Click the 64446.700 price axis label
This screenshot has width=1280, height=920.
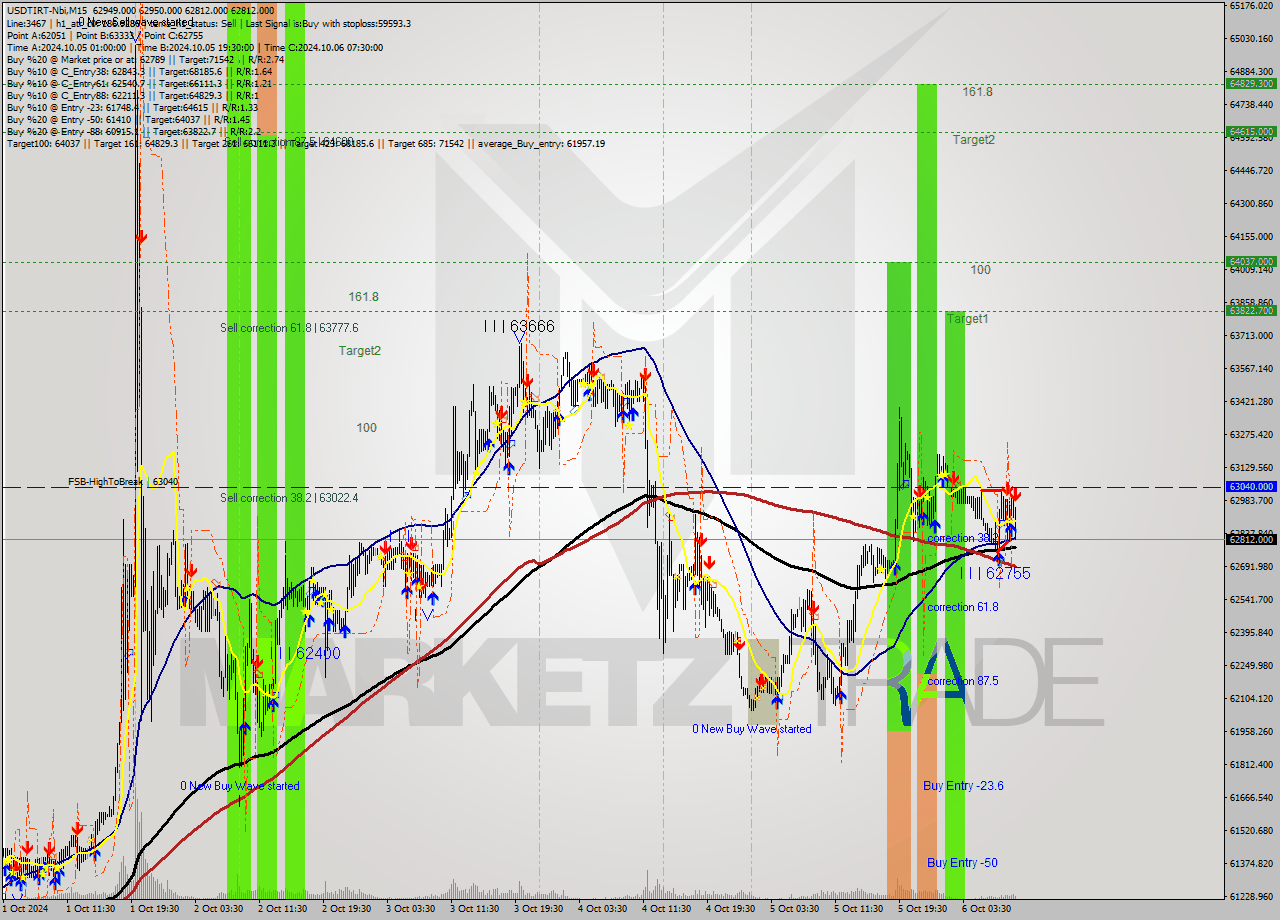(1251, 171)
